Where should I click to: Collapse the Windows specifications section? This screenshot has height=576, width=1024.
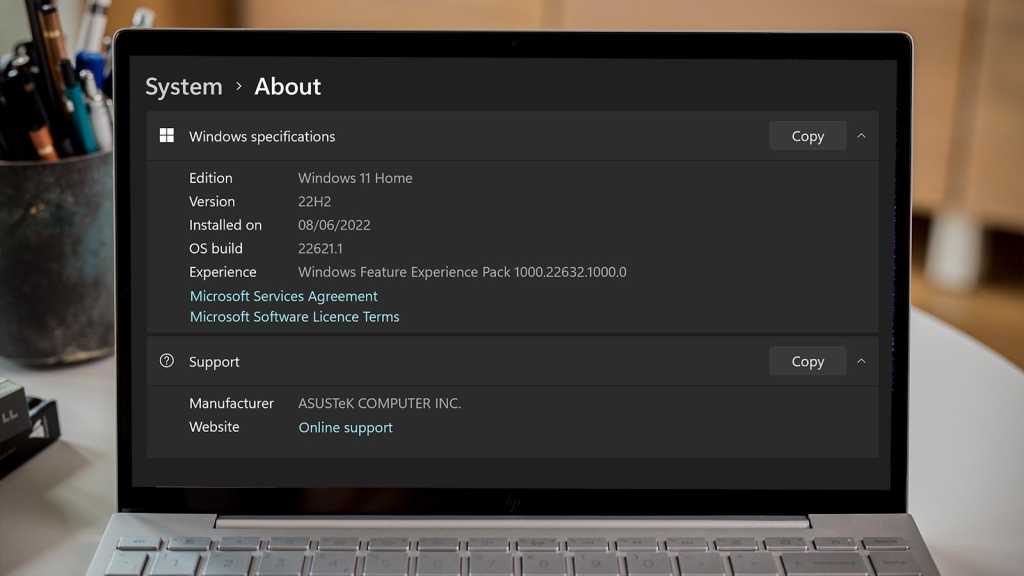coord(861,136)
